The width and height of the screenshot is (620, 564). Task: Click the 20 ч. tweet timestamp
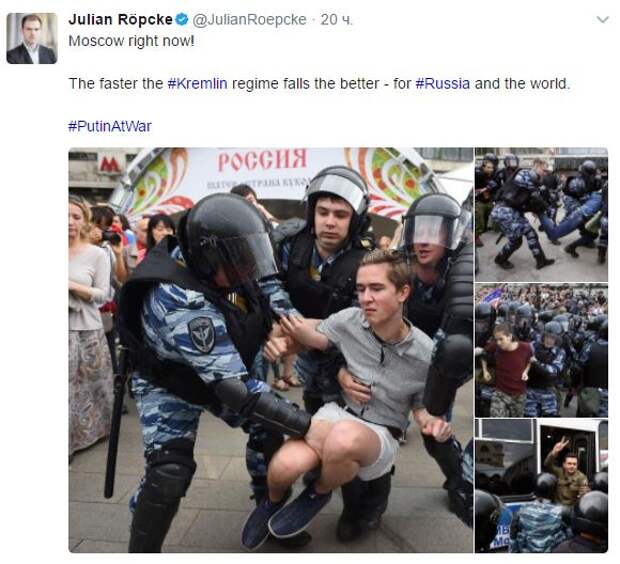point(336,19)
